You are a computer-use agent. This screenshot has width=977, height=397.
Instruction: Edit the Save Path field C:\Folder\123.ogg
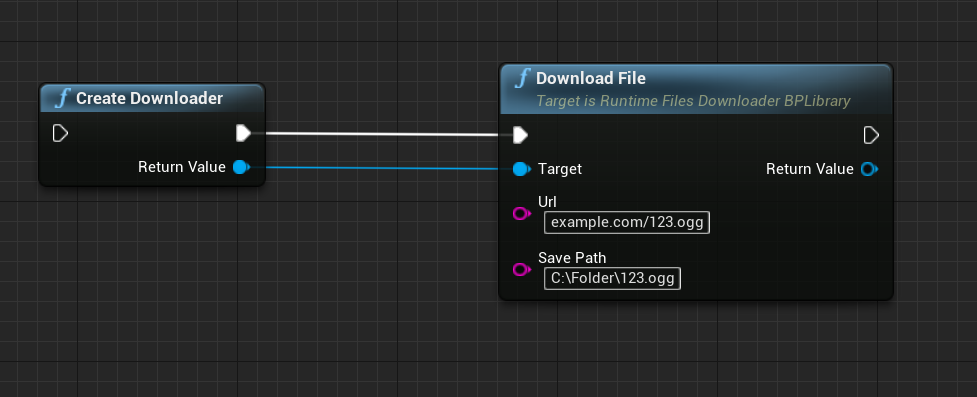pos(612,278)
